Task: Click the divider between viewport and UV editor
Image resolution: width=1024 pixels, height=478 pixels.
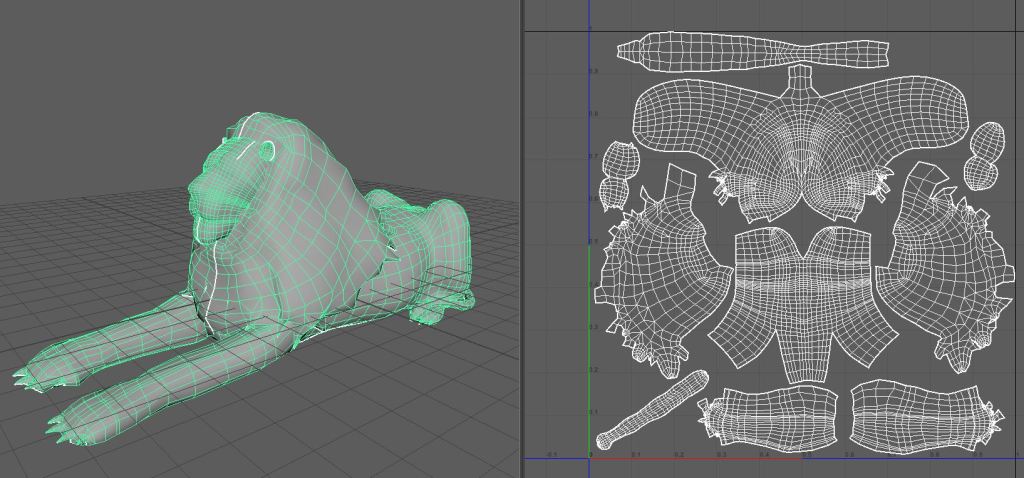Action: [x=521, y=240]
